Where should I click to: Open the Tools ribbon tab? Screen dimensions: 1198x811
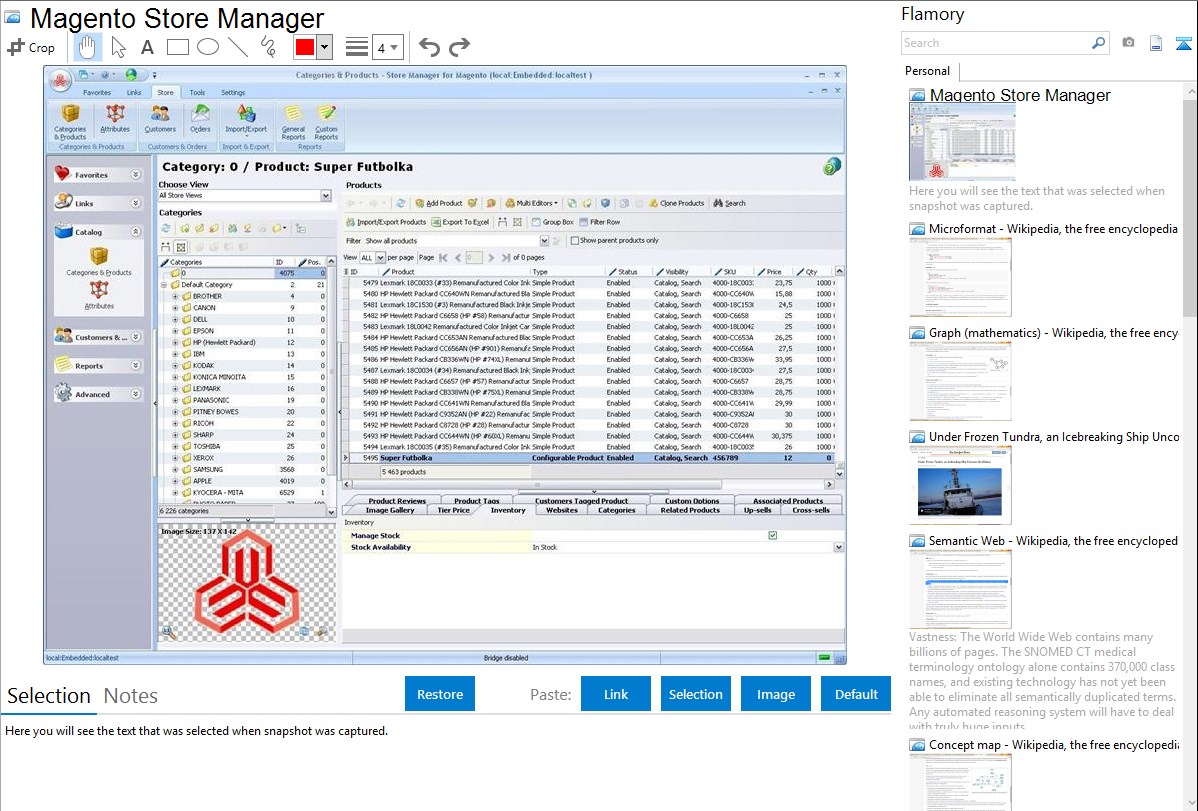[x=197, y=92]
